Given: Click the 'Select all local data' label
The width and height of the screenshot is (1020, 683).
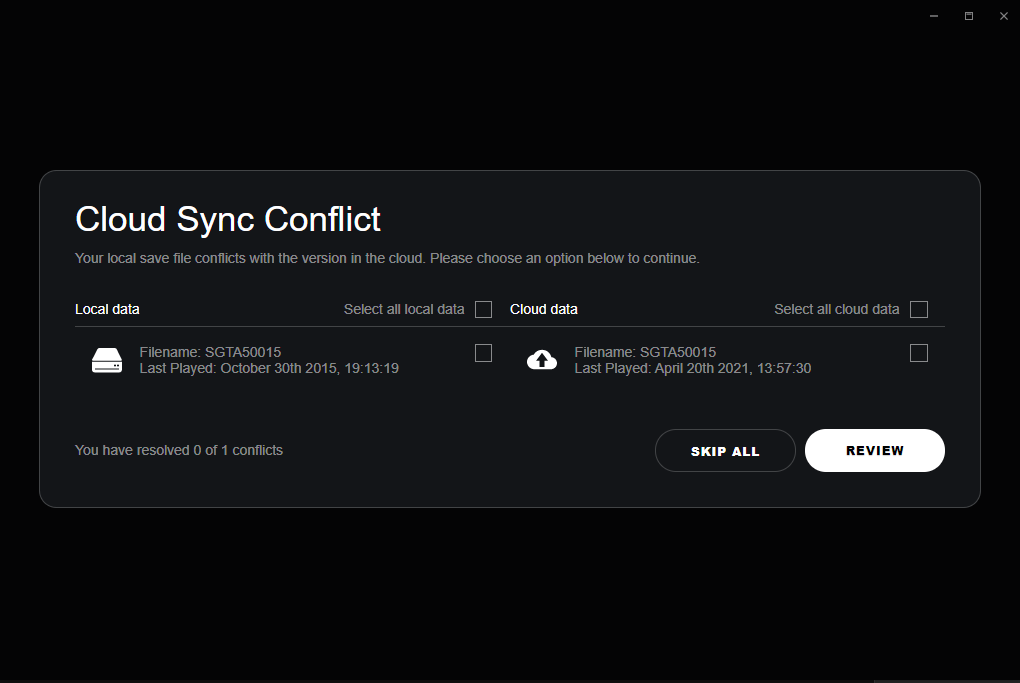Looking at the screenshot, I should 404,309.
